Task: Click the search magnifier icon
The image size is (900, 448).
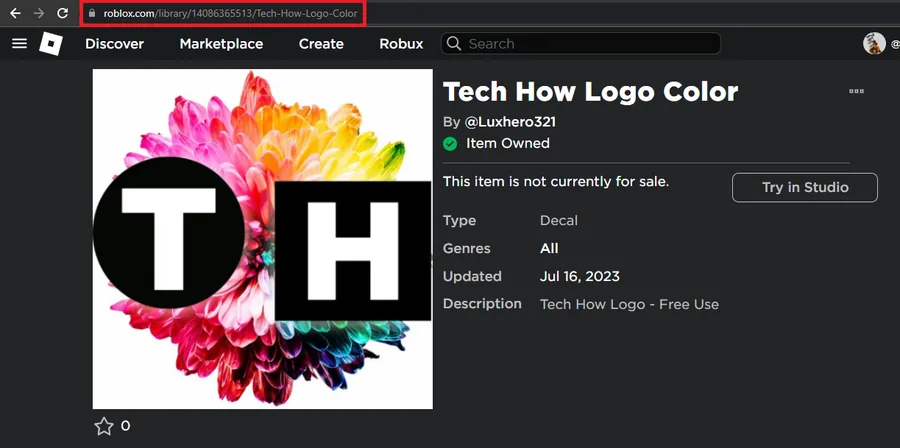Action: 453,44
